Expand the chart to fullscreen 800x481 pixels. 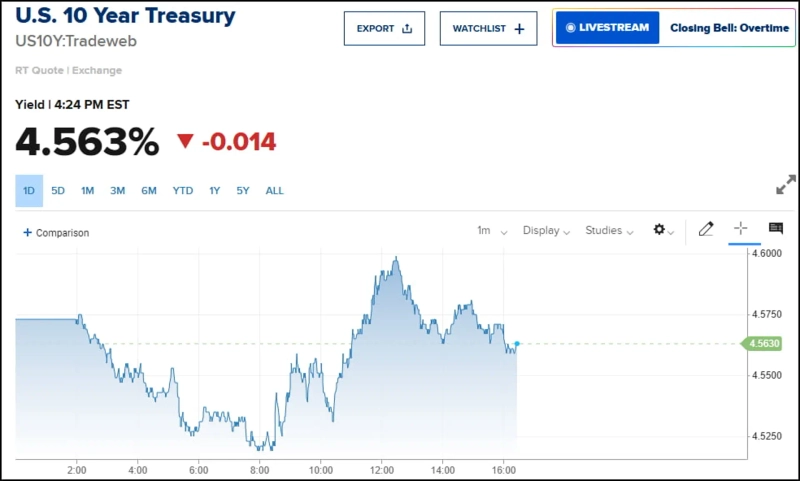tap(786, 186)
